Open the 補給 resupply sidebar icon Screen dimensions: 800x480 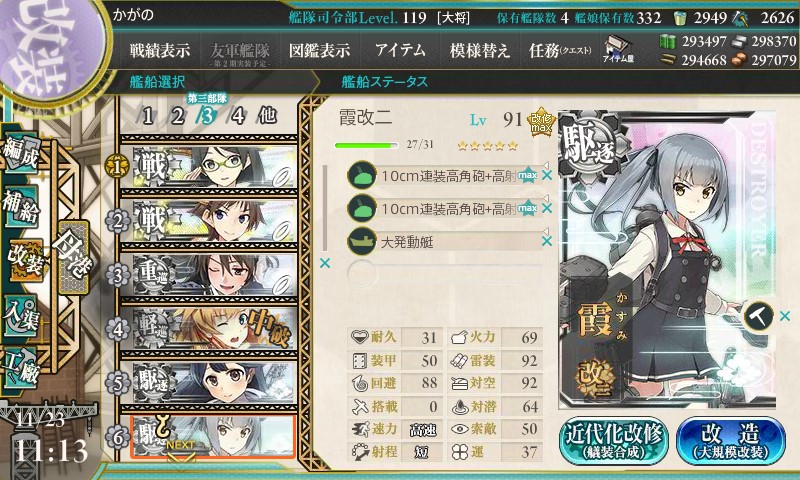pos(21,207)
